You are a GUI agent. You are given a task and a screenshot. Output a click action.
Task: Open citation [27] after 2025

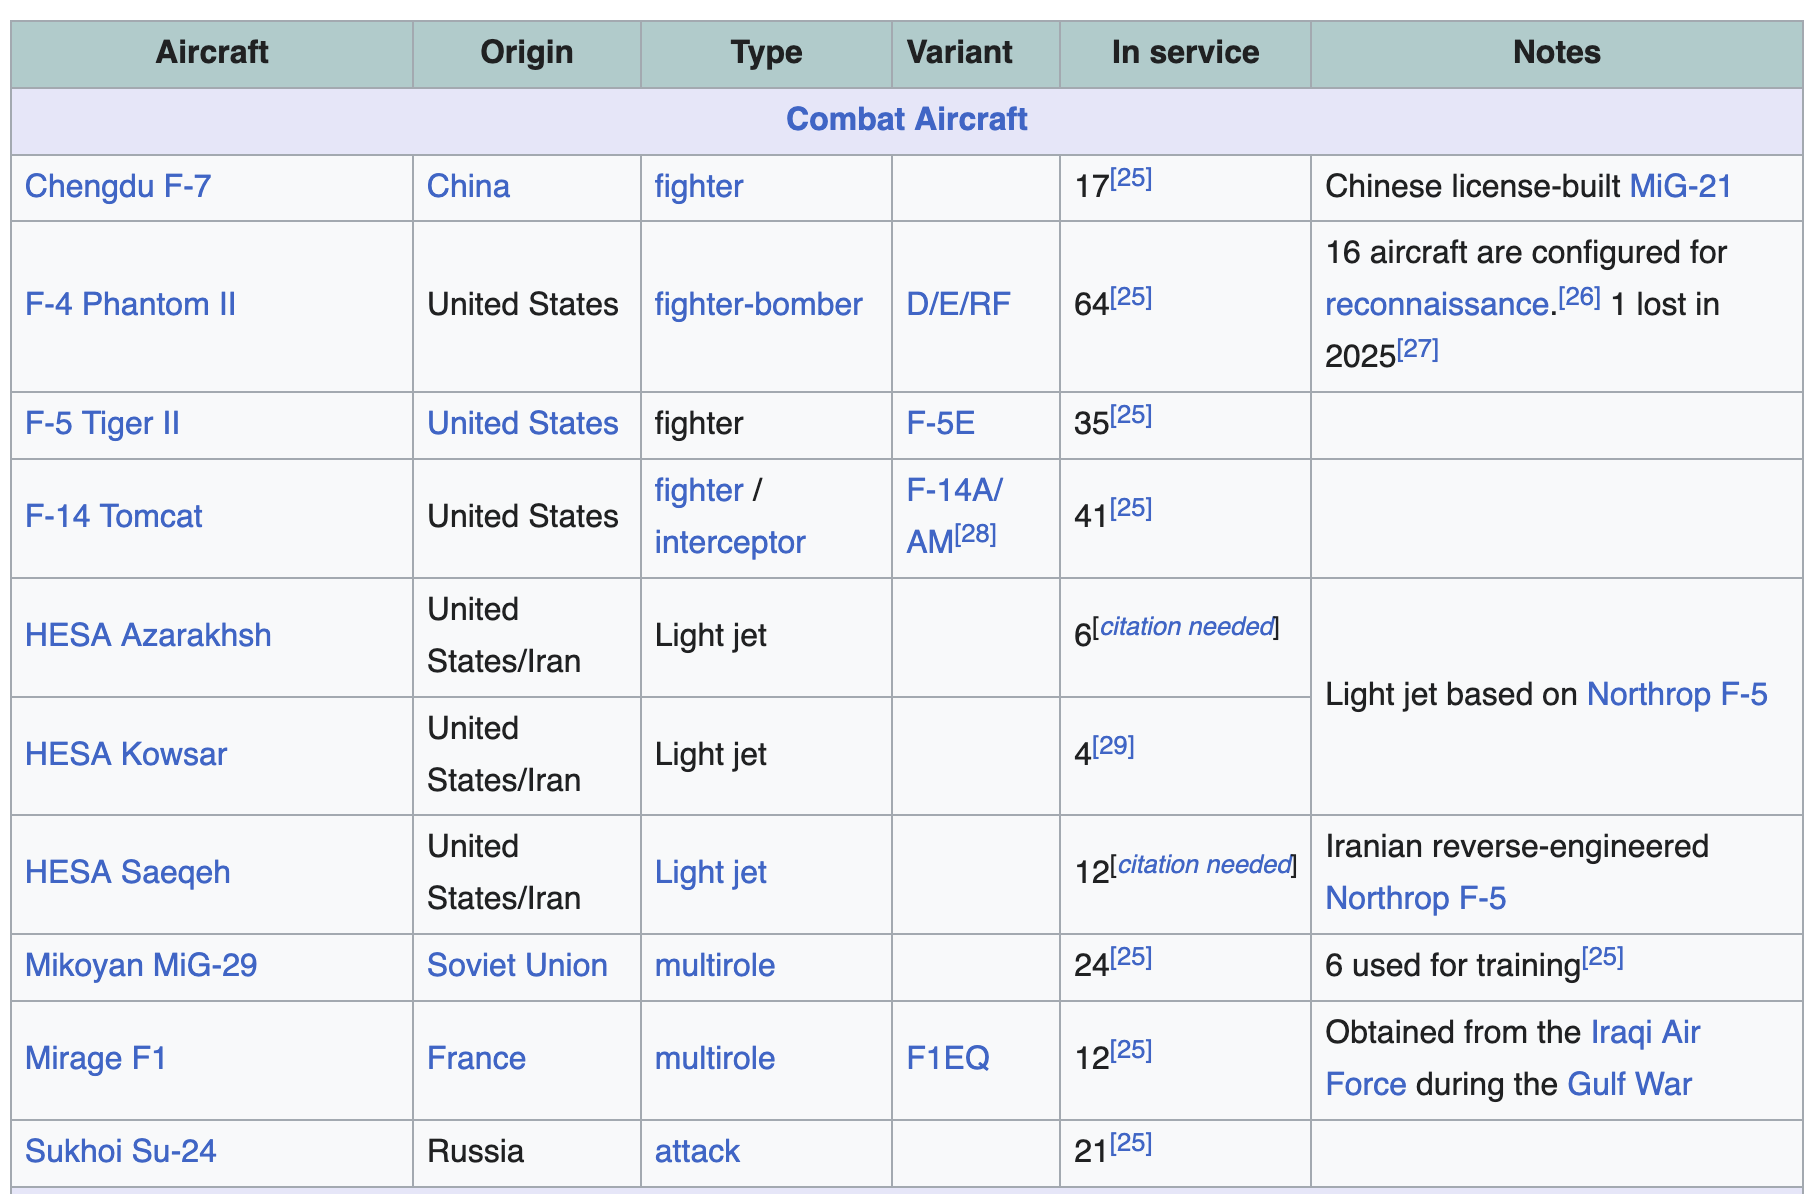click(x=1418, y=348)
